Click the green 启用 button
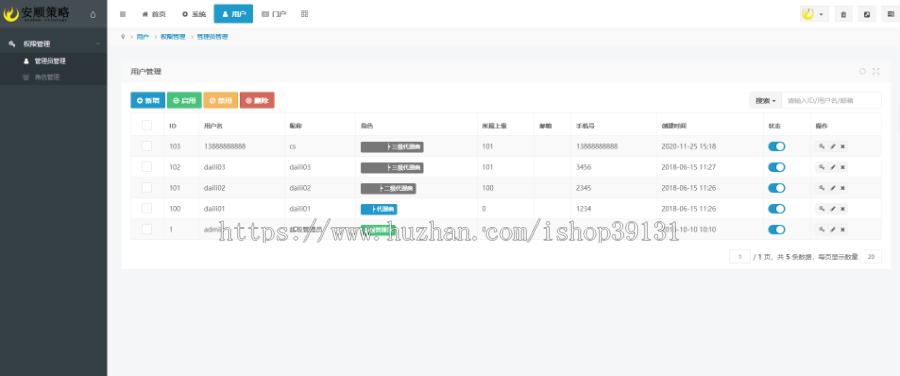The width and height of the screenshot is (900, 376). (x=184, y=100)
